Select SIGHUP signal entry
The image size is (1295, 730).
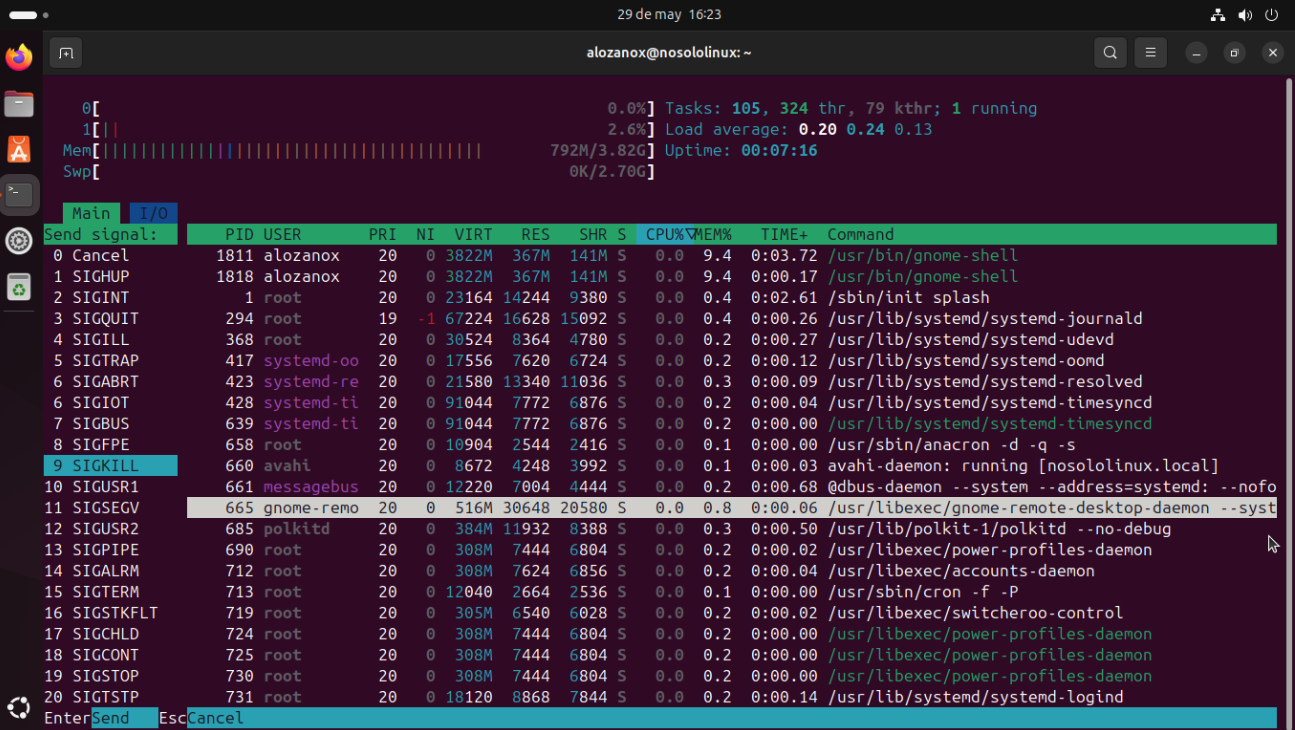point(100,277)
